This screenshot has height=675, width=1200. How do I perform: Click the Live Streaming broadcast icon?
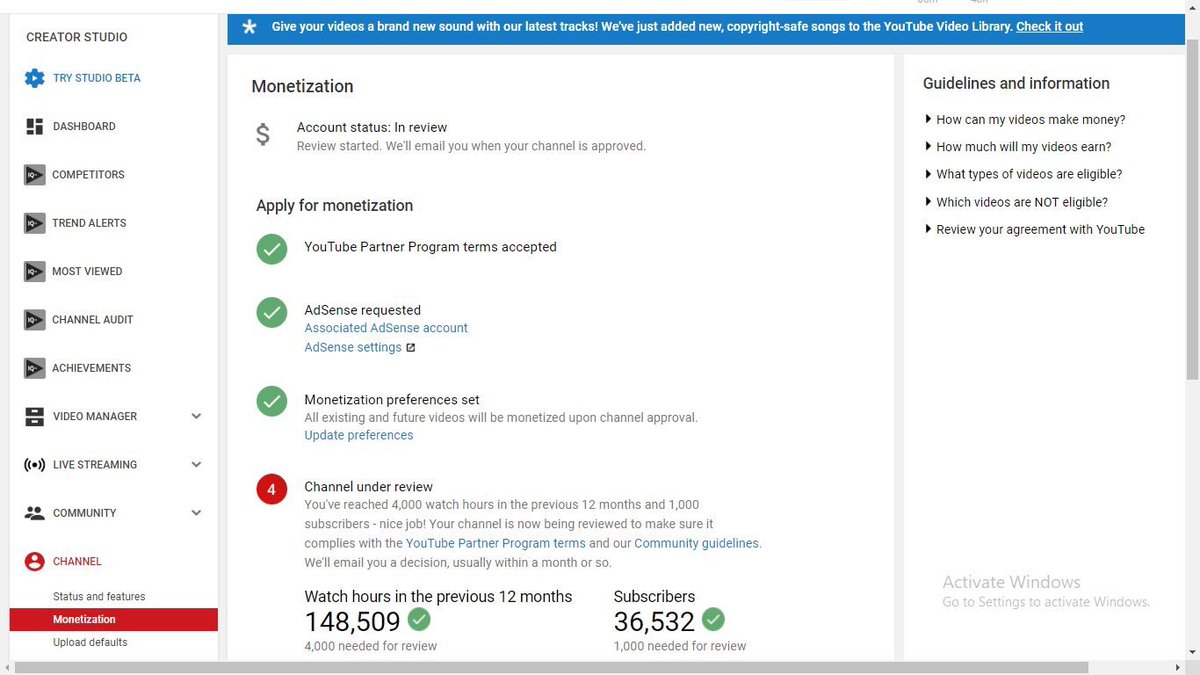[35, 465]
